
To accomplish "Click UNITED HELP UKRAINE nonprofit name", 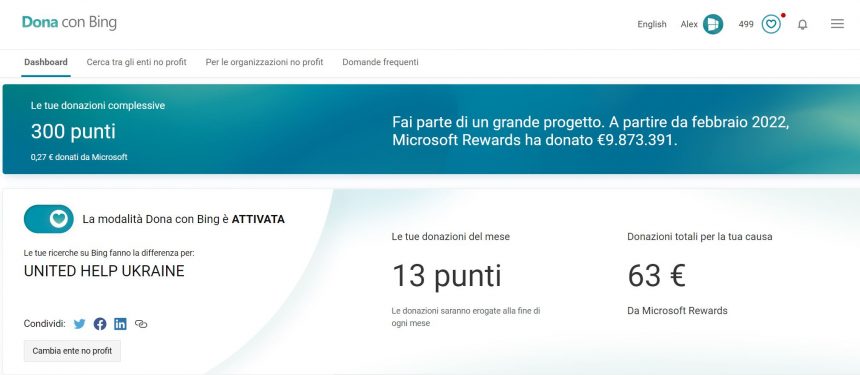I will [x=104, y=271].
